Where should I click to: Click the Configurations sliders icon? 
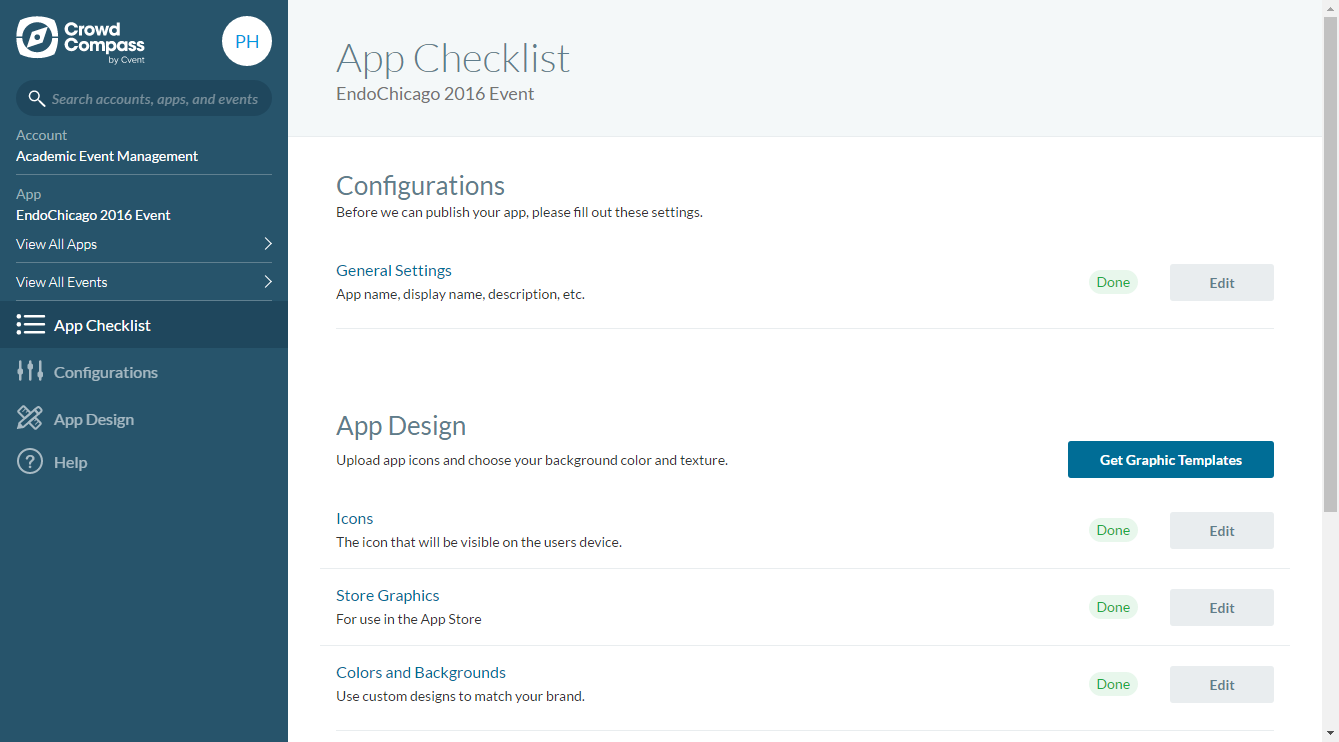pos(31,372)
